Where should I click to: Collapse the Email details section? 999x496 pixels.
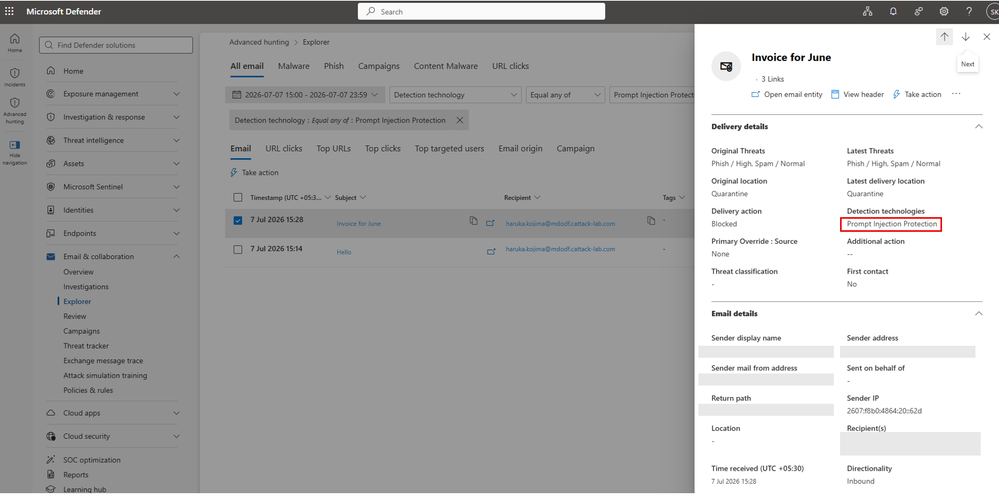pyautogui.click(x=979, y=313)
